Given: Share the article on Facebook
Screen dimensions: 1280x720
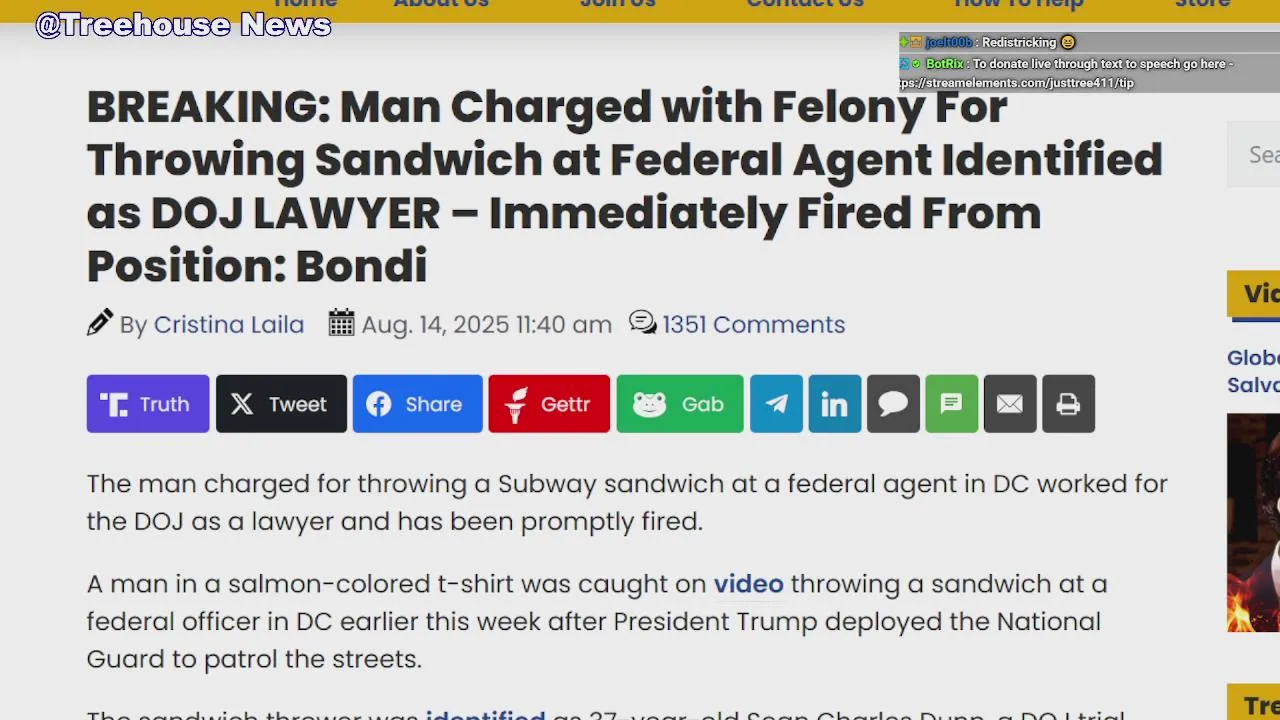Looking at the screenshot, I should [x=417, y=404].
